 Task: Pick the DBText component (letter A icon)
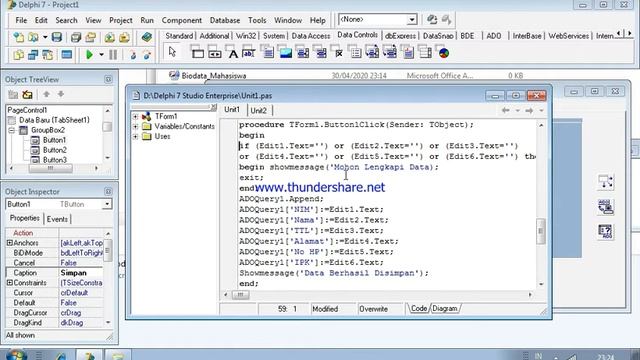(x=233, y=53)
